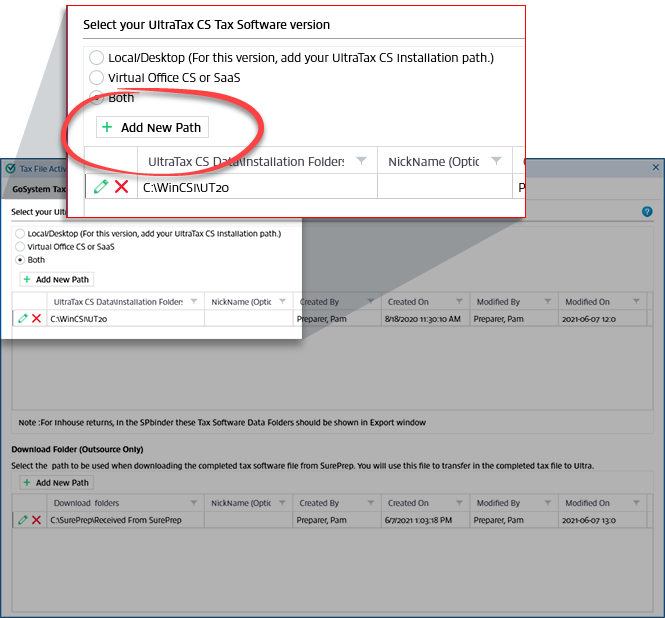Open Modified By filter in Download folders table
This screenshot has height=618, width=665.
[548, 503]
